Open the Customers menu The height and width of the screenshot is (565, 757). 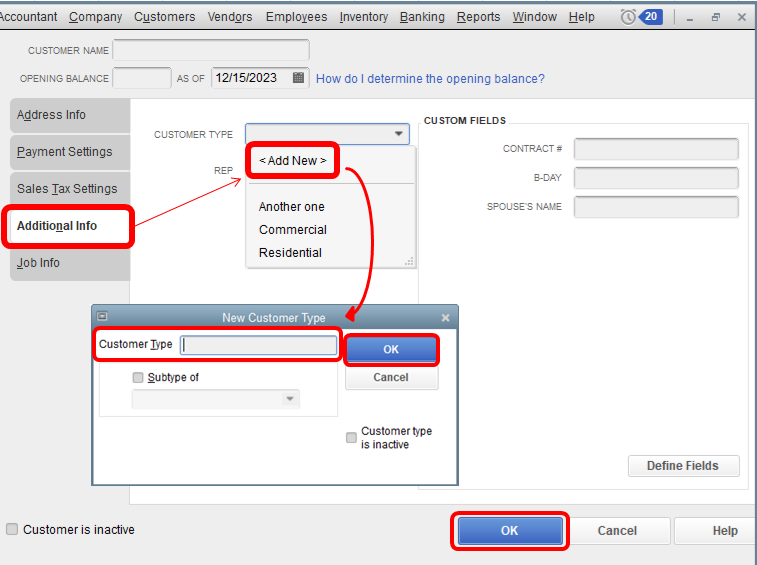tap(165, 17)
